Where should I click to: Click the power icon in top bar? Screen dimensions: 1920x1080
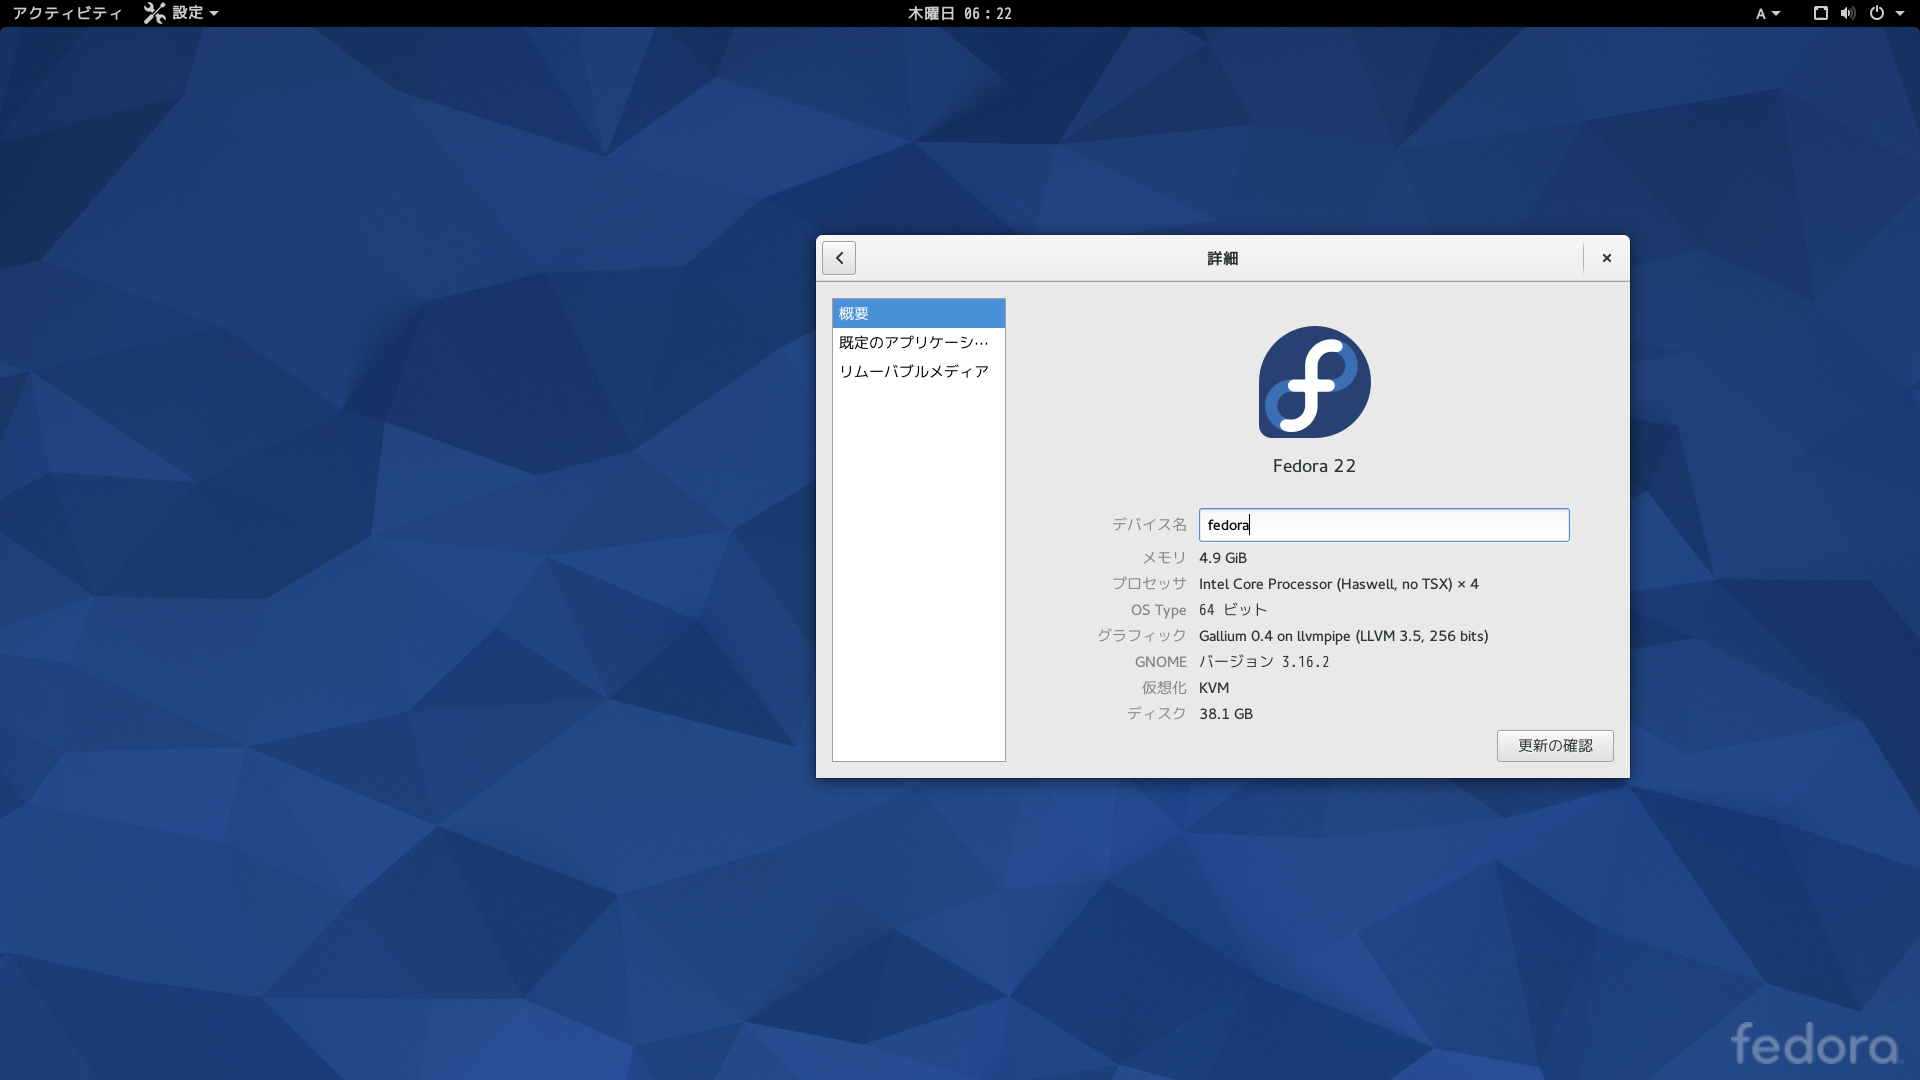(1877, 13)
